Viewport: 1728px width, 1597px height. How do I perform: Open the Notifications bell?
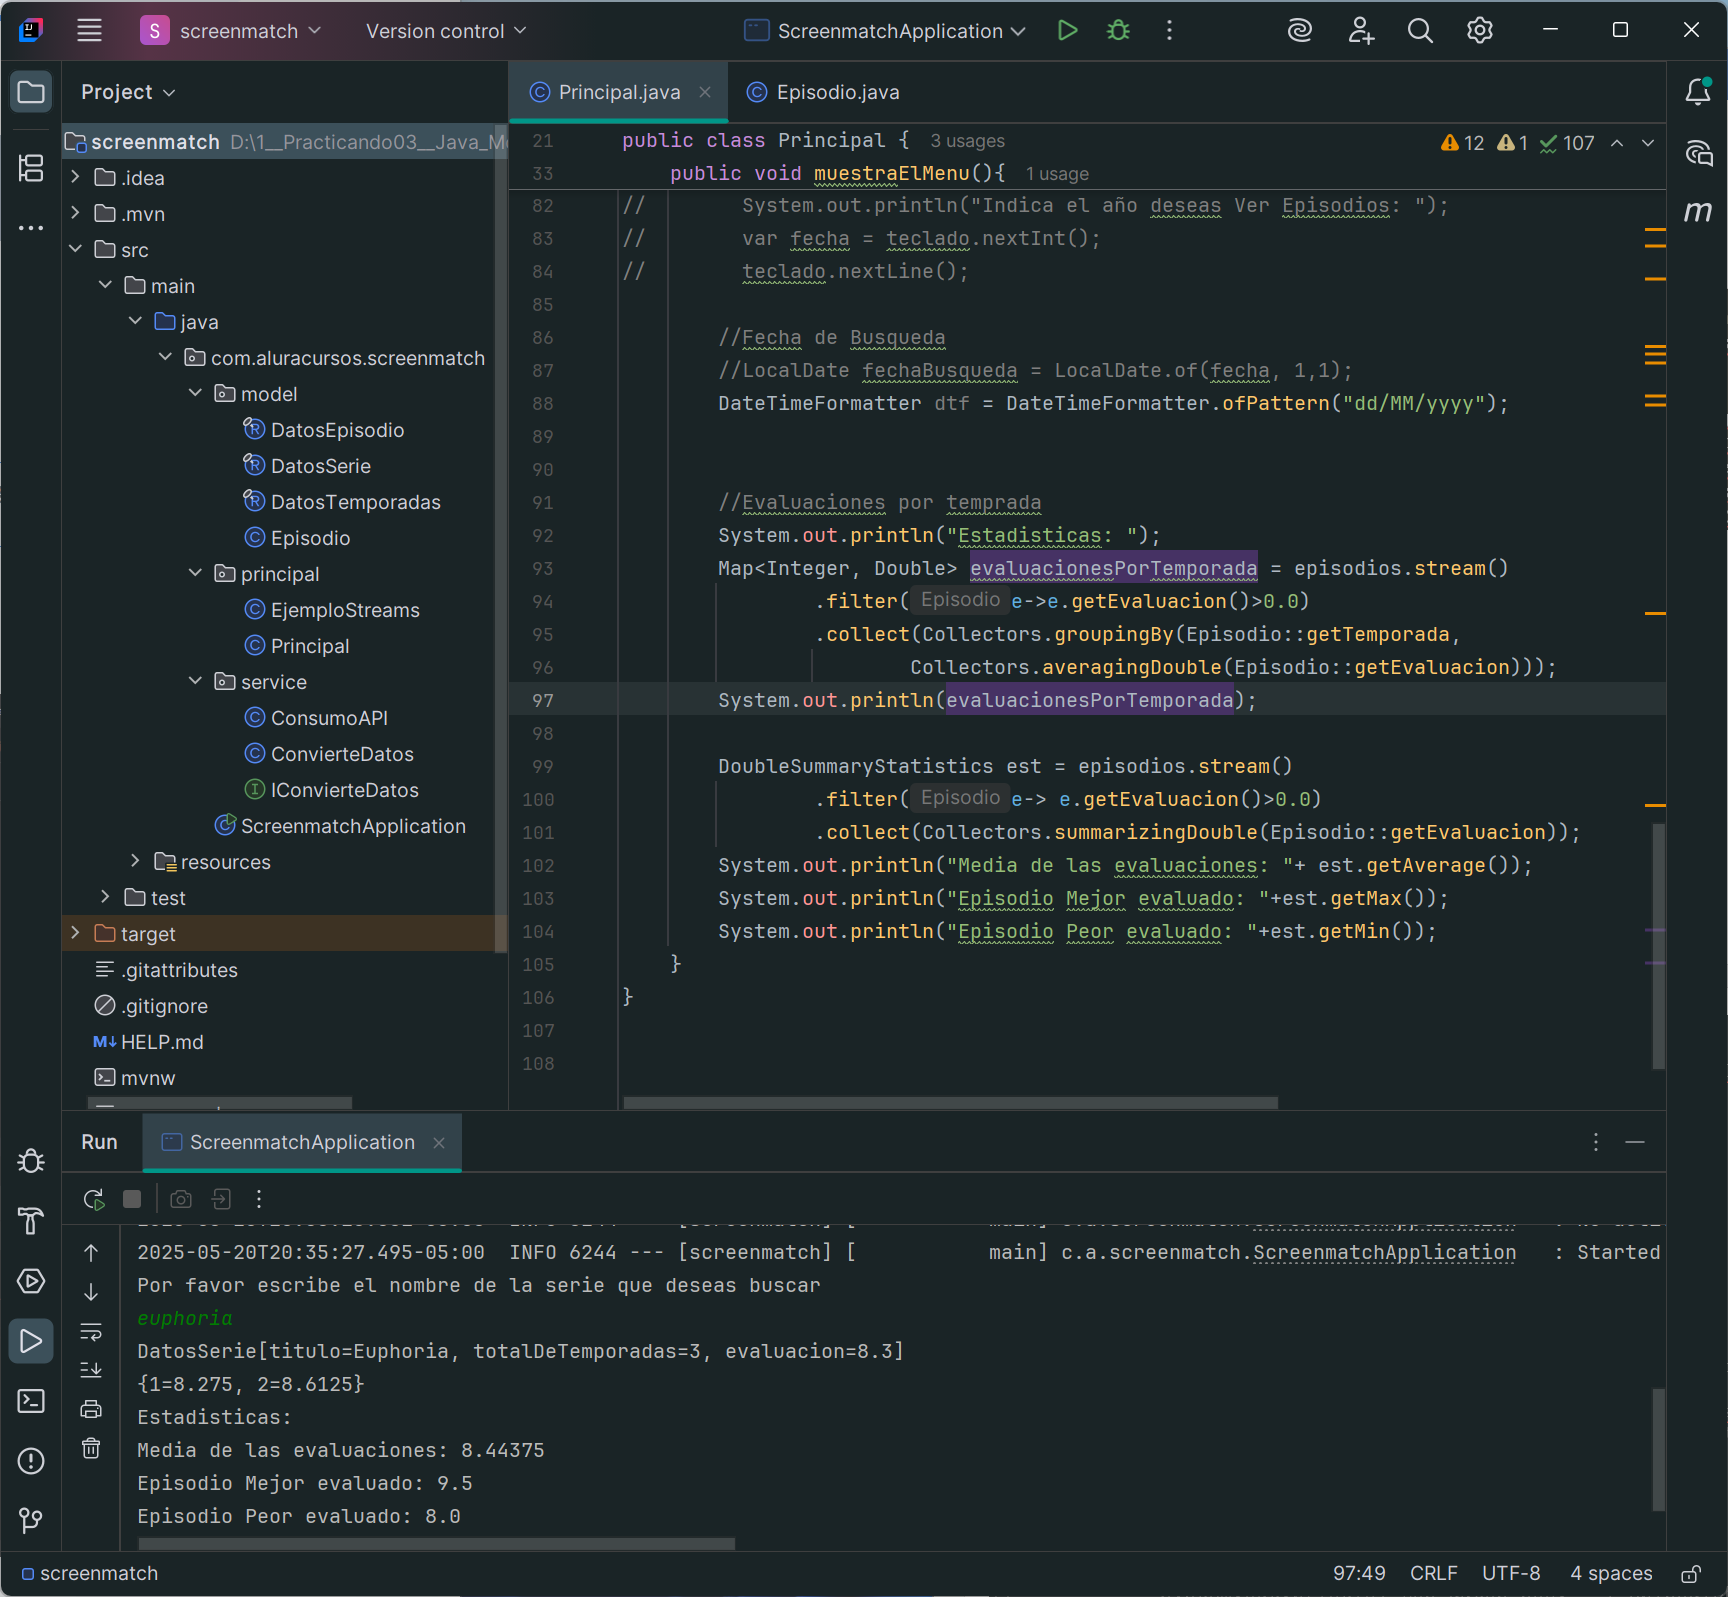coord(1698,92)
